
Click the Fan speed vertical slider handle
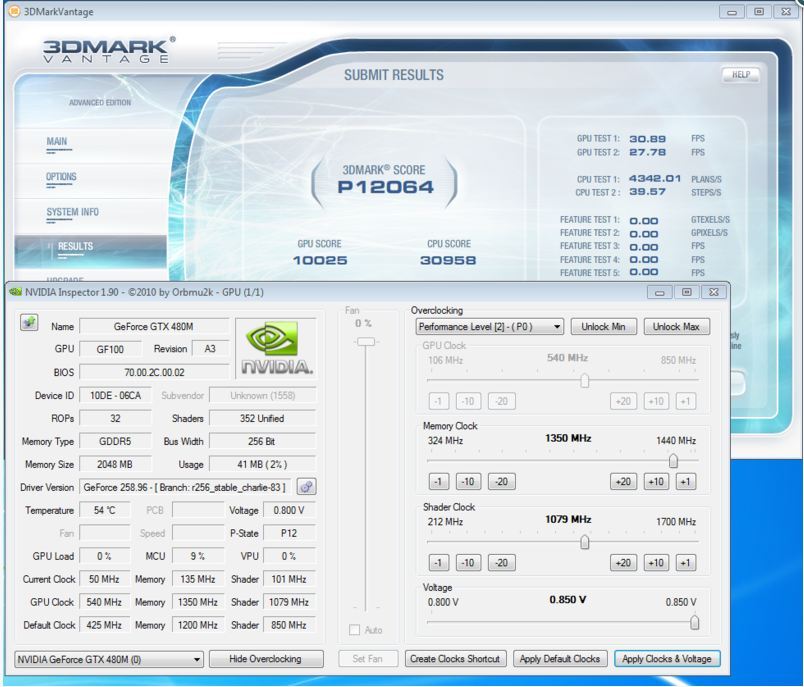[x=366, y=341]
